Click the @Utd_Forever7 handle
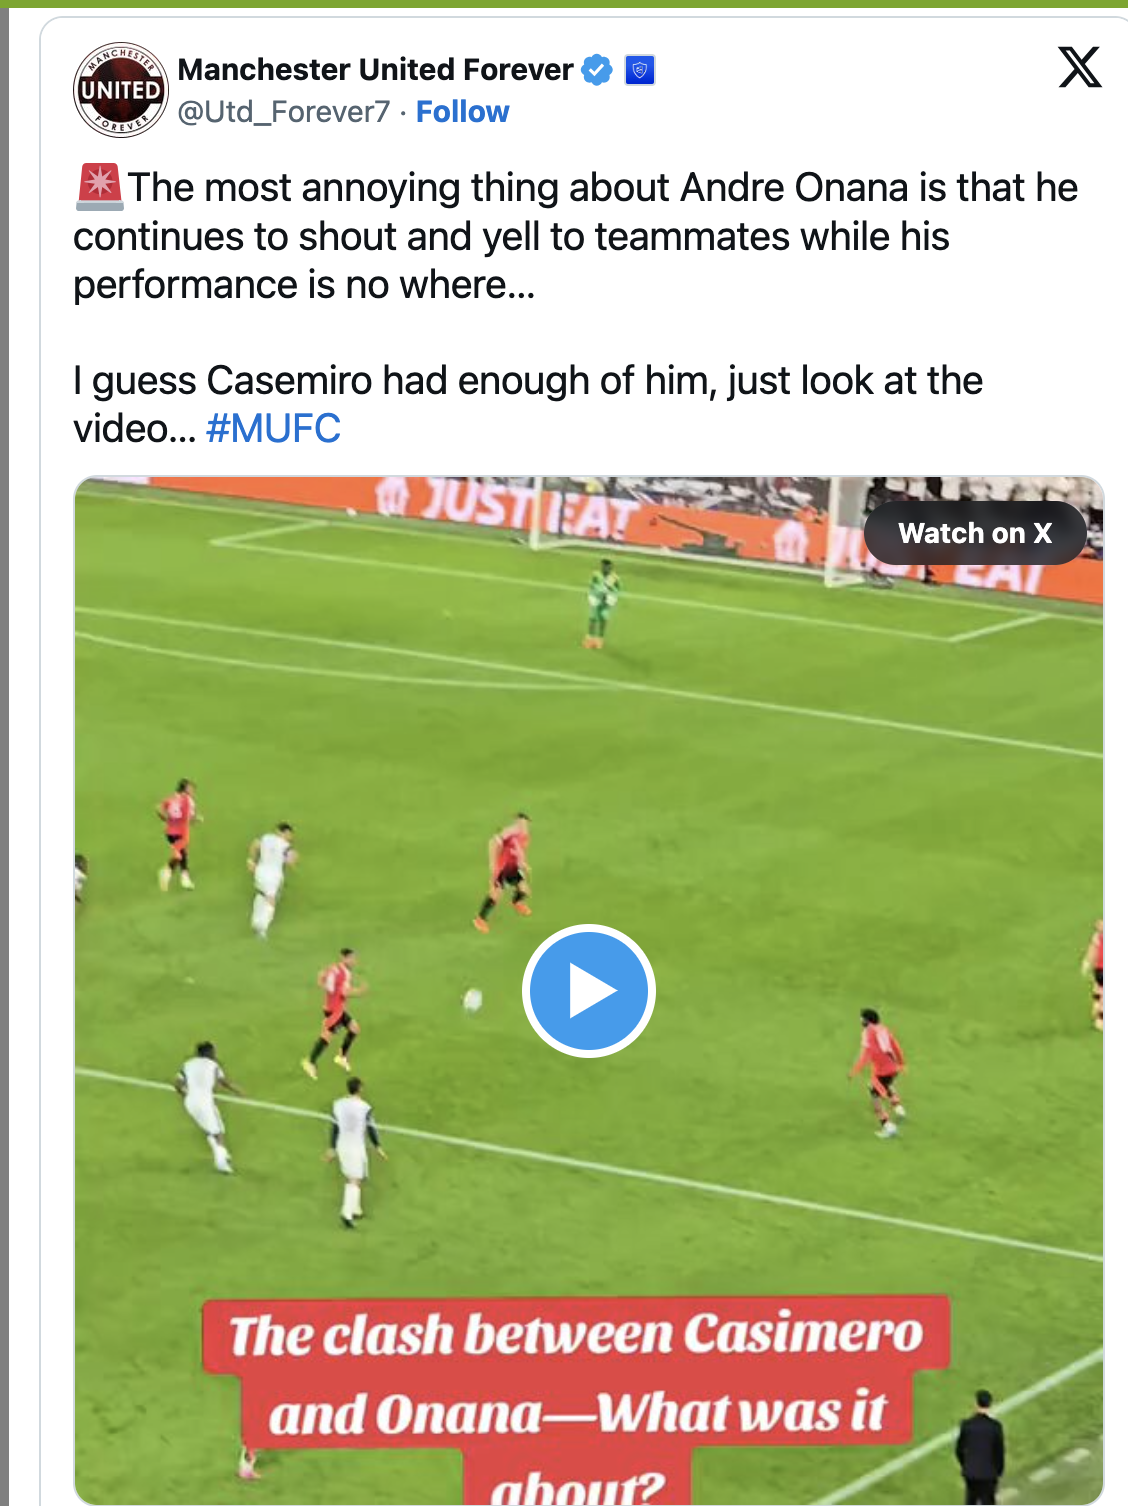The width and height of the screenshot is (1128, 1506). (x=284, y=112)
